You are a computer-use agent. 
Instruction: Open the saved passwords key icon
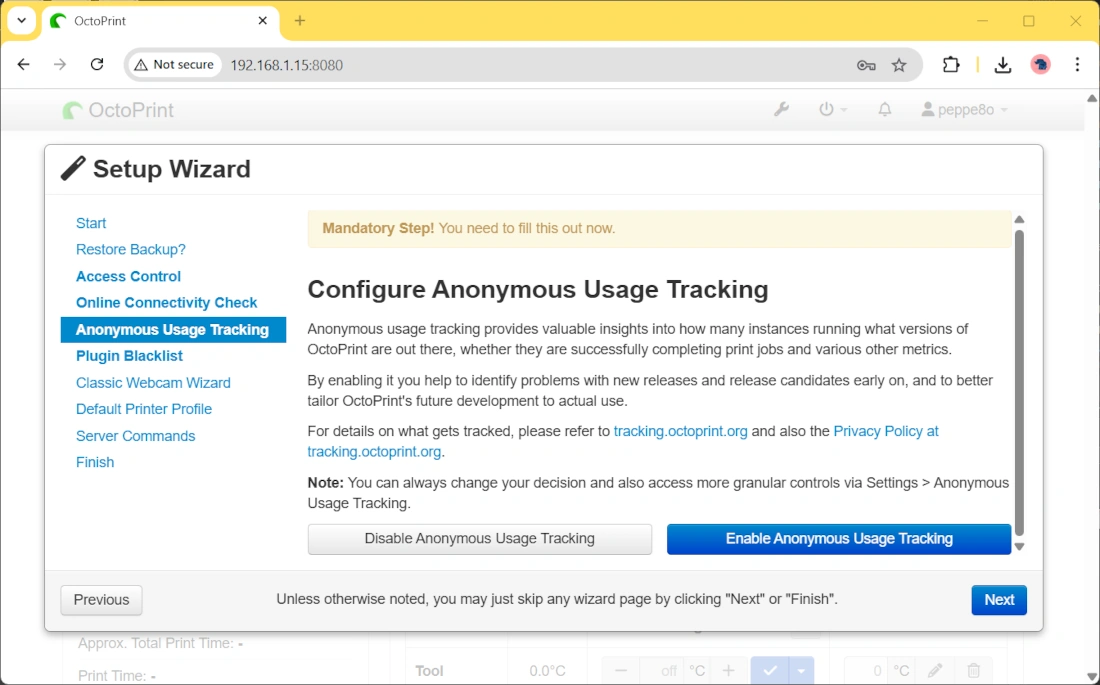click(x=866, y=65)
